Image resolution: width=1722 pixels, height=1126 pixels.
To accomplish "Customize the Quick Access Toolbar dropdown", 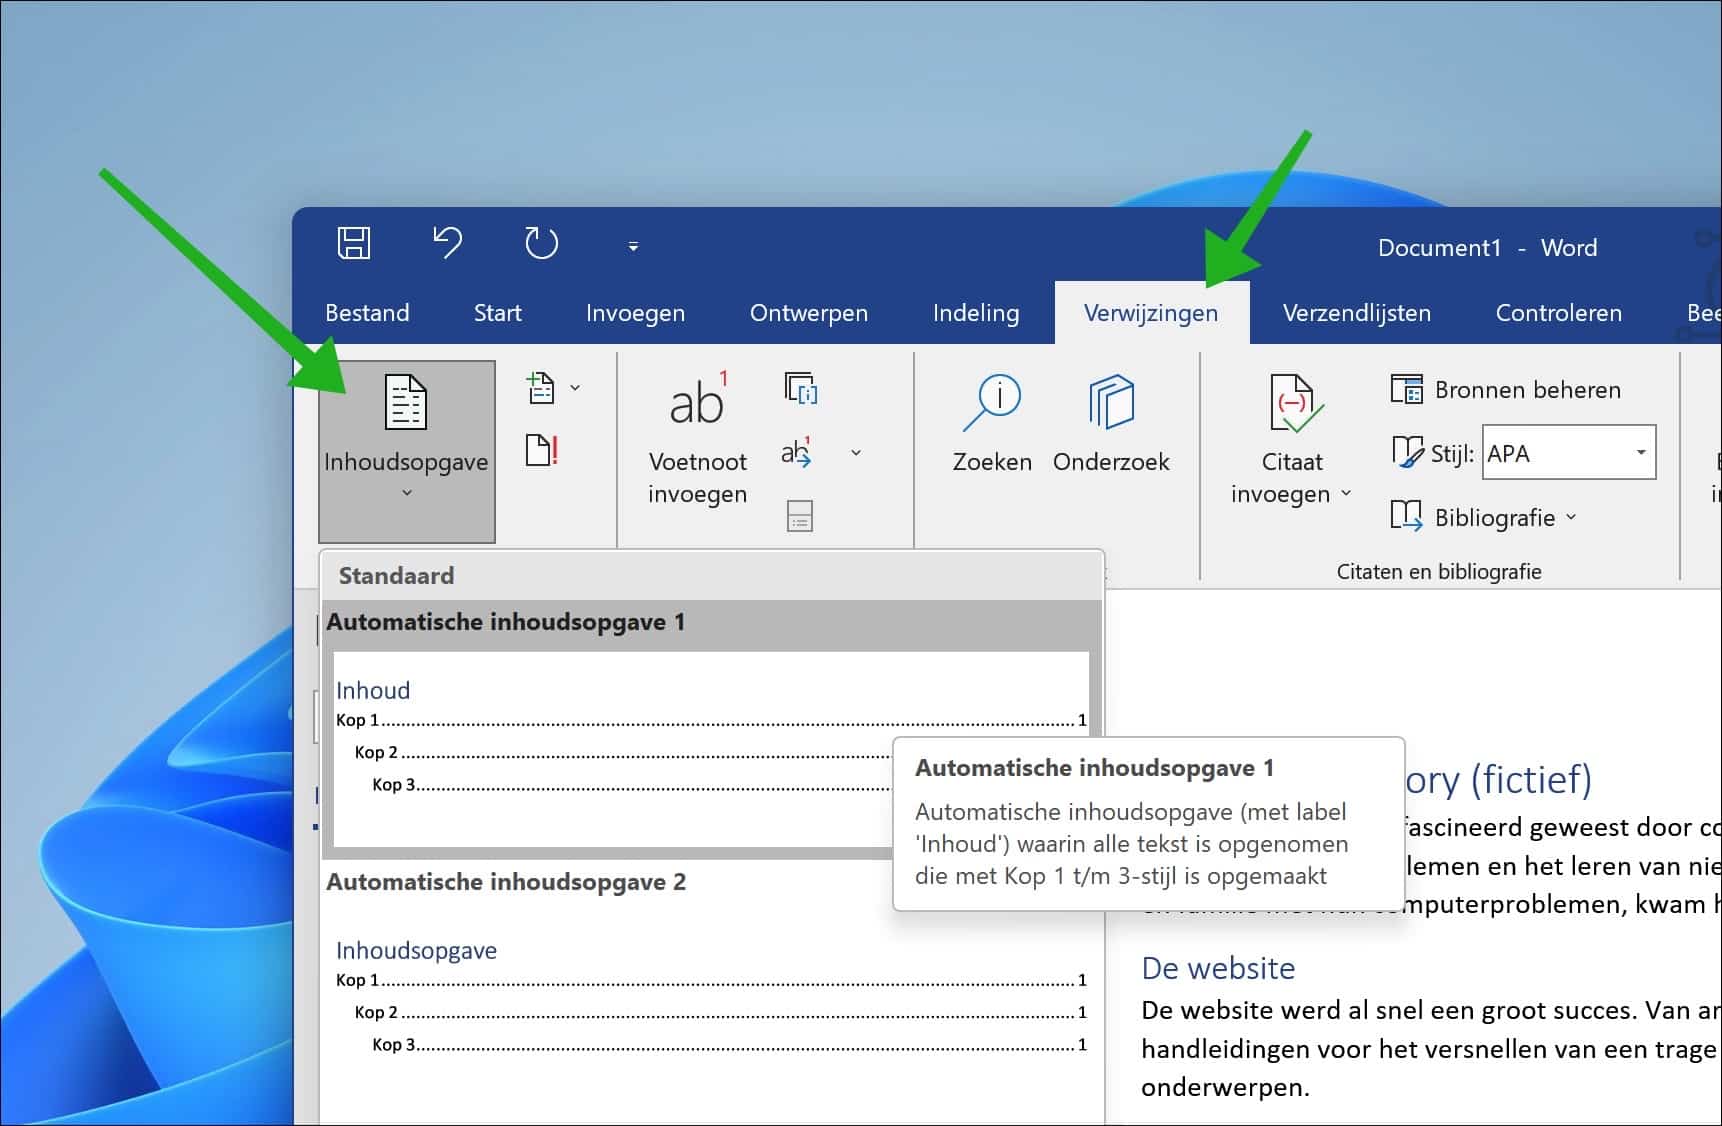I will tap(632, 246).
